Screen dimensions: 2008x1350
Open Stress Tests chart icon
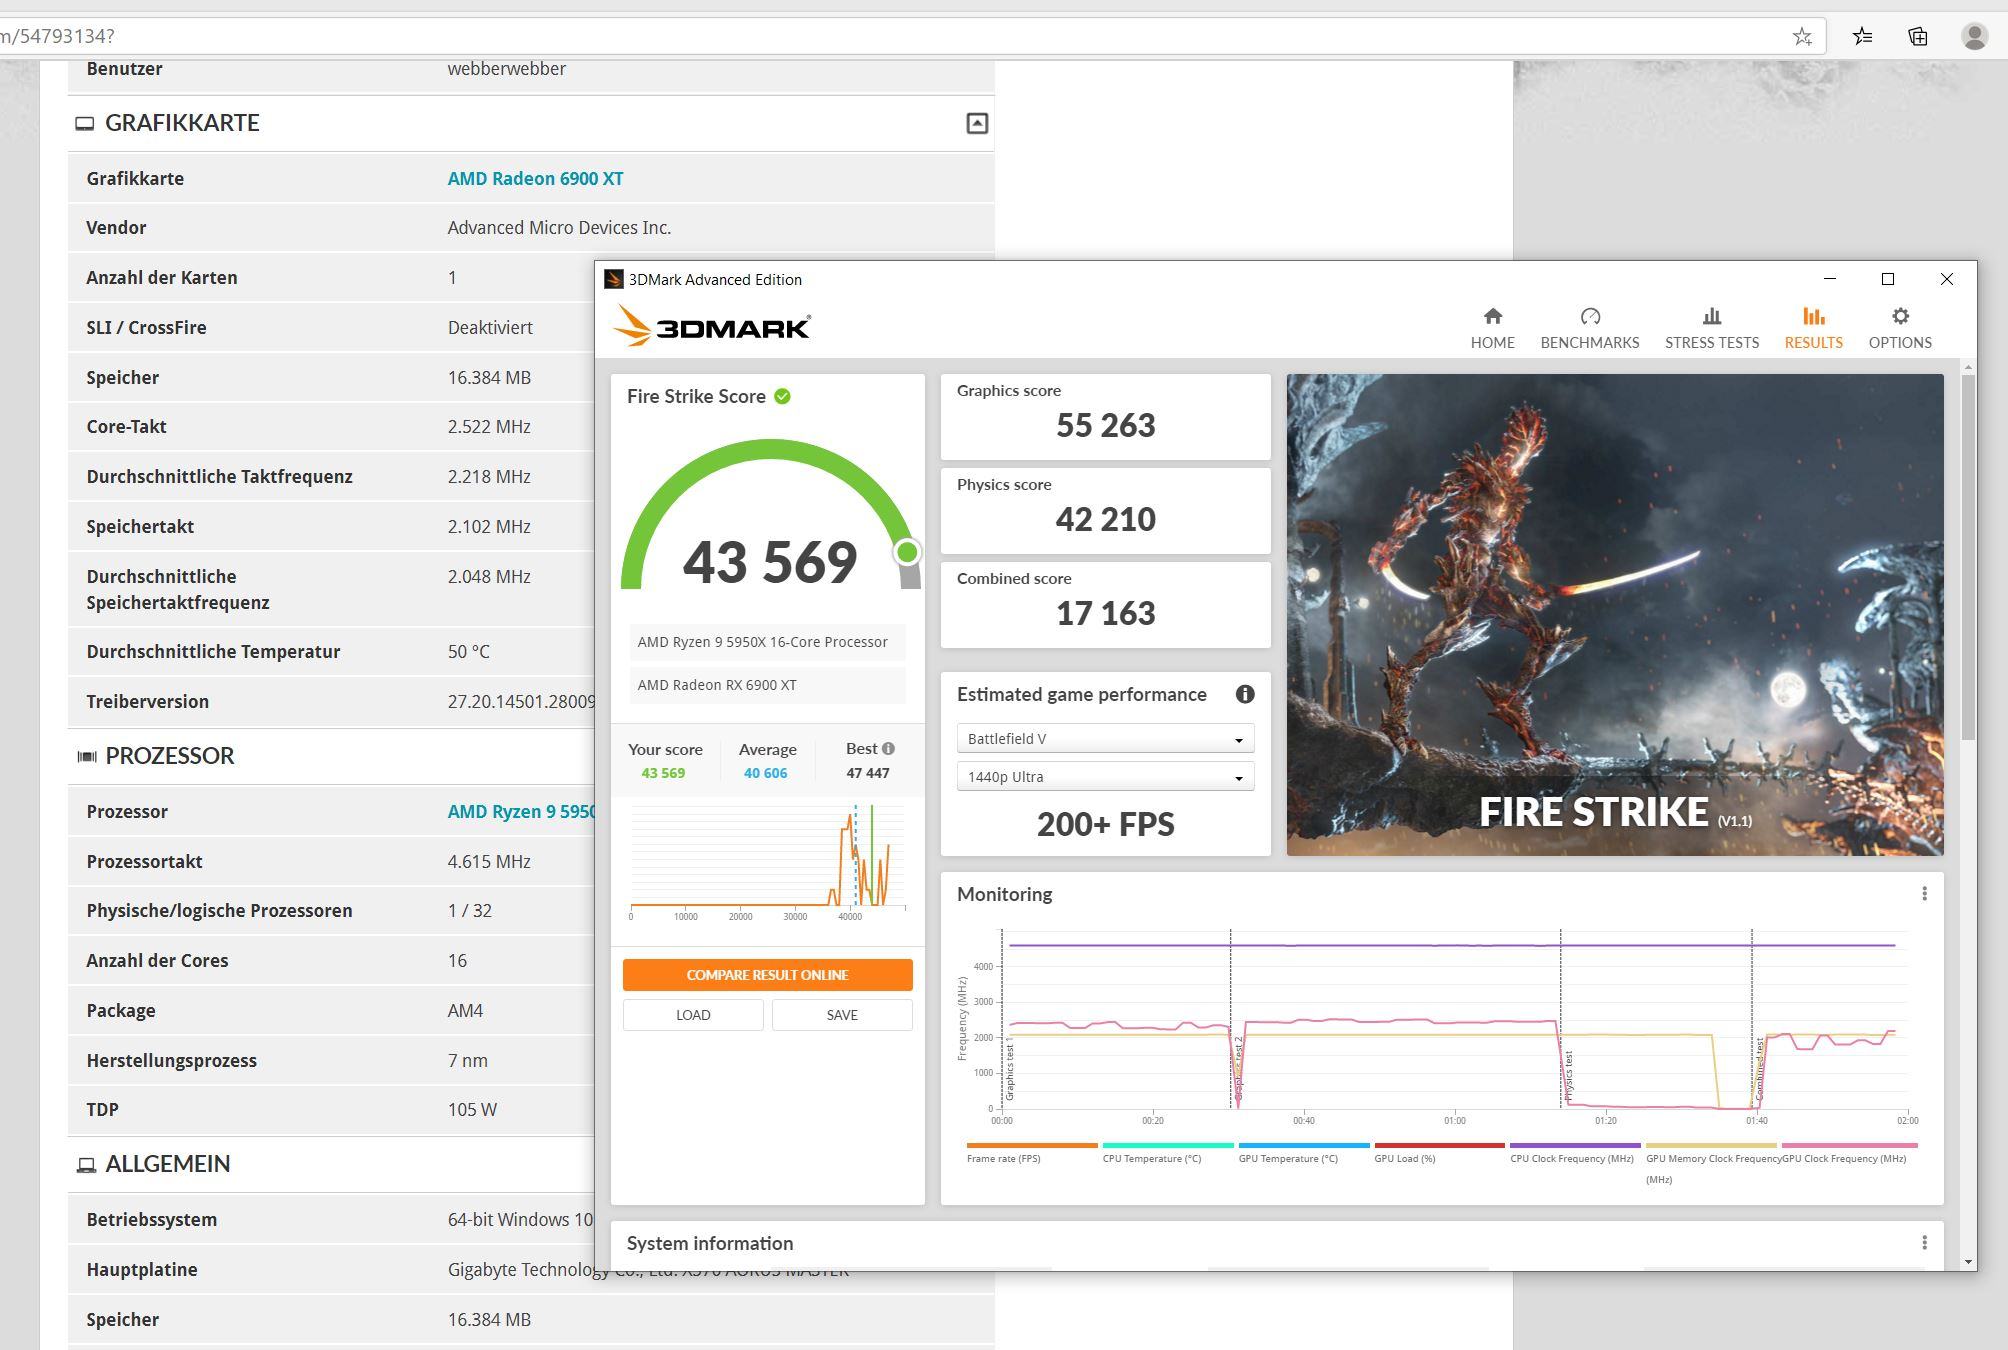pyautogui.click(x=1711, y=317)
